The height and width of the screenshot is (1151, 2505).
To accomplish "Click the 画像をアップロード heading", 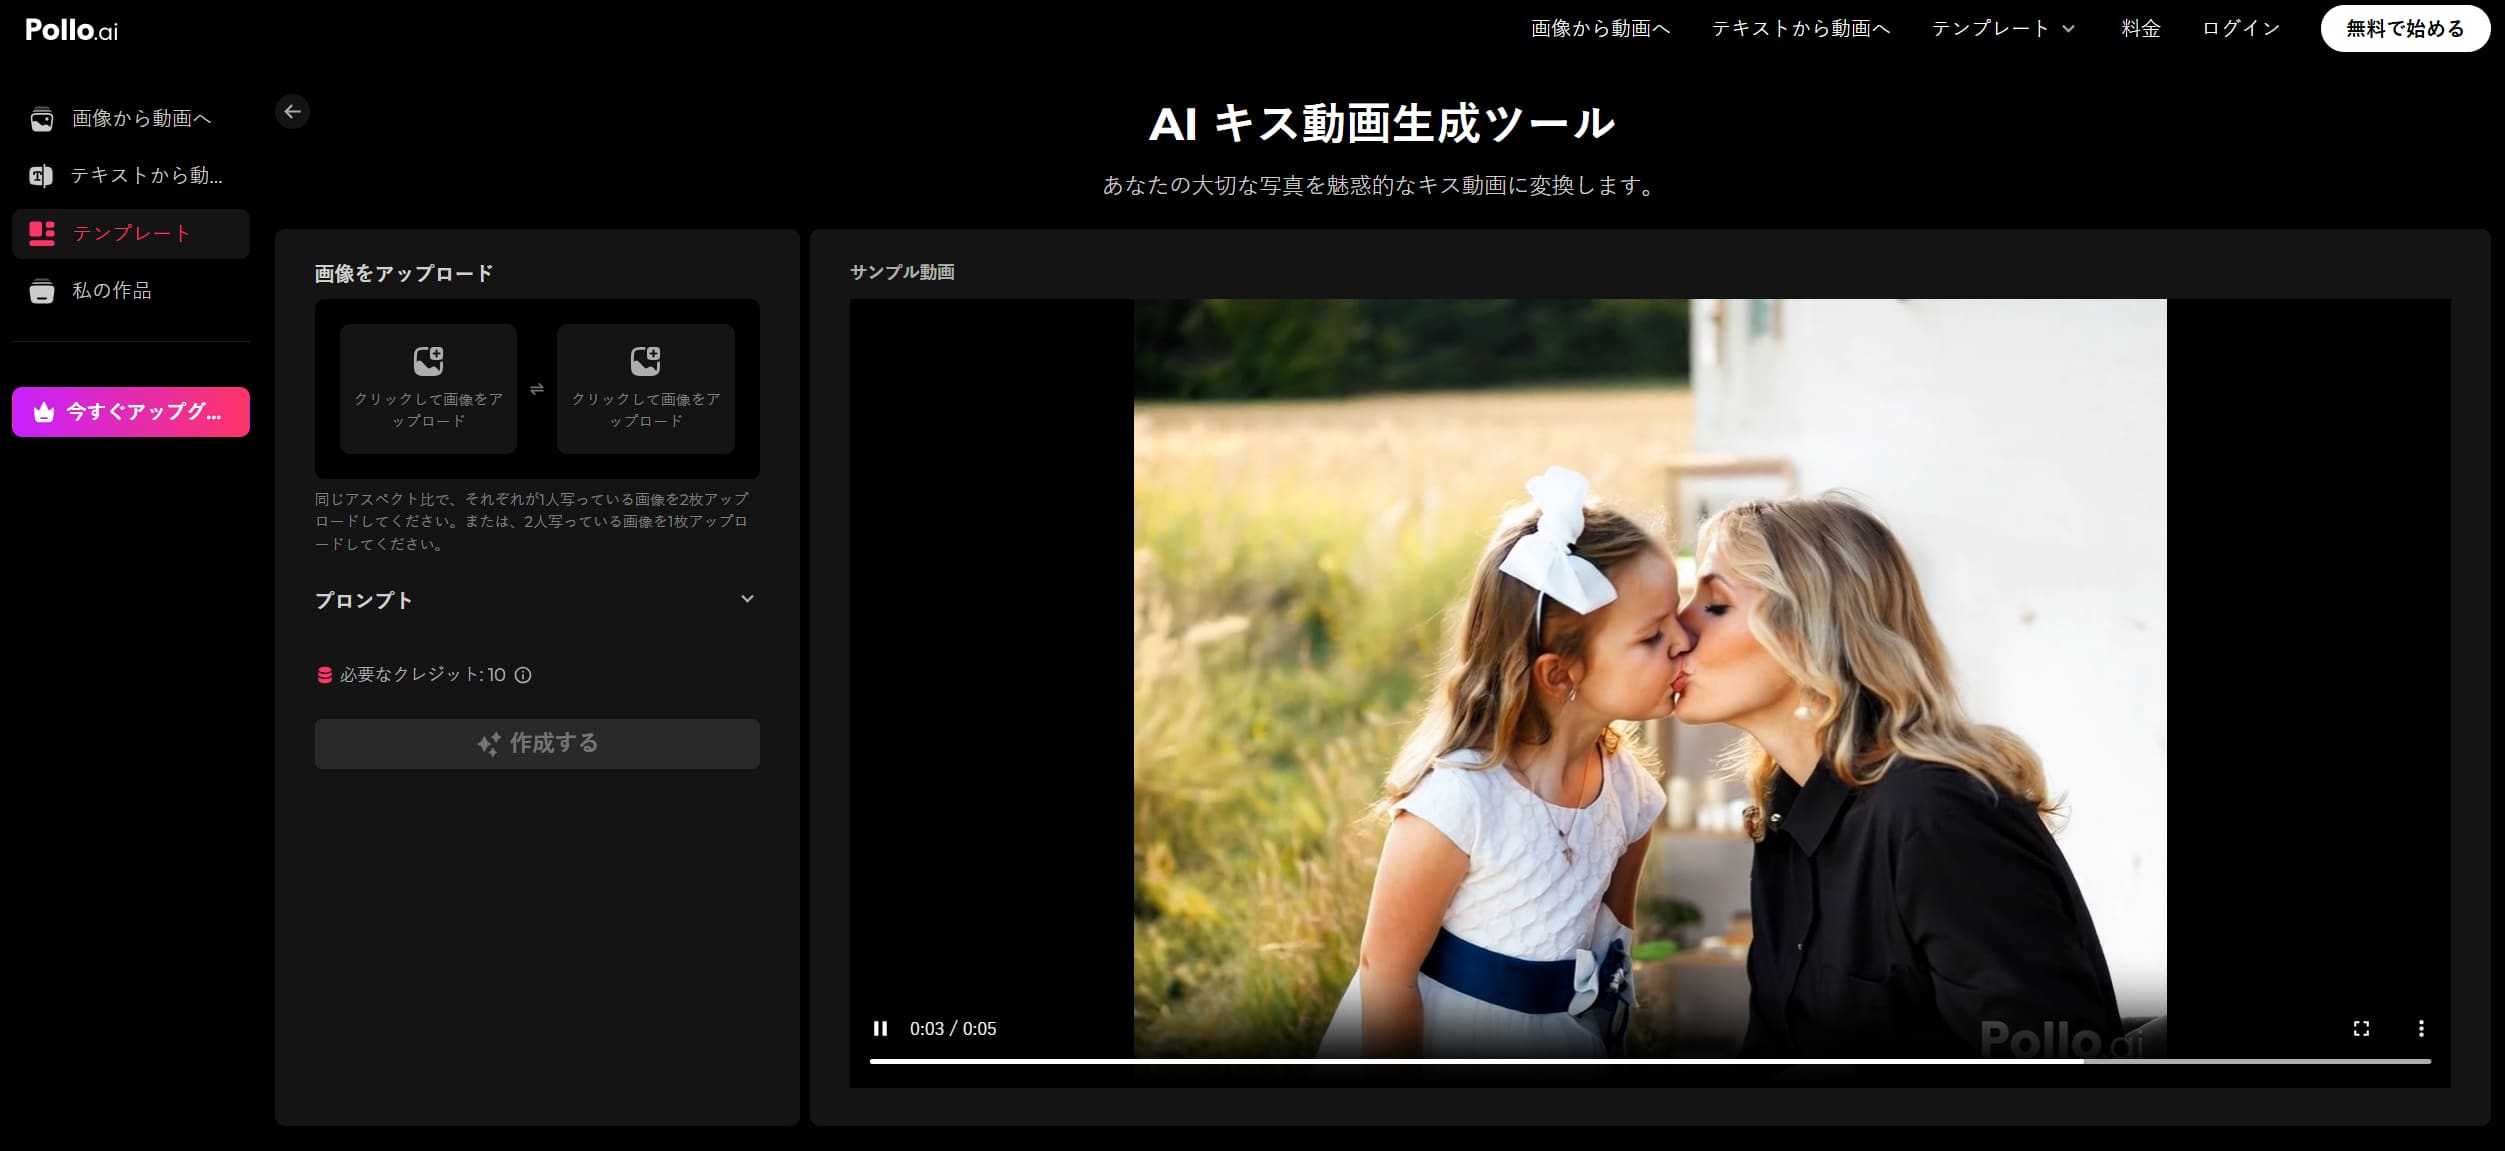I will coord(404,273).
